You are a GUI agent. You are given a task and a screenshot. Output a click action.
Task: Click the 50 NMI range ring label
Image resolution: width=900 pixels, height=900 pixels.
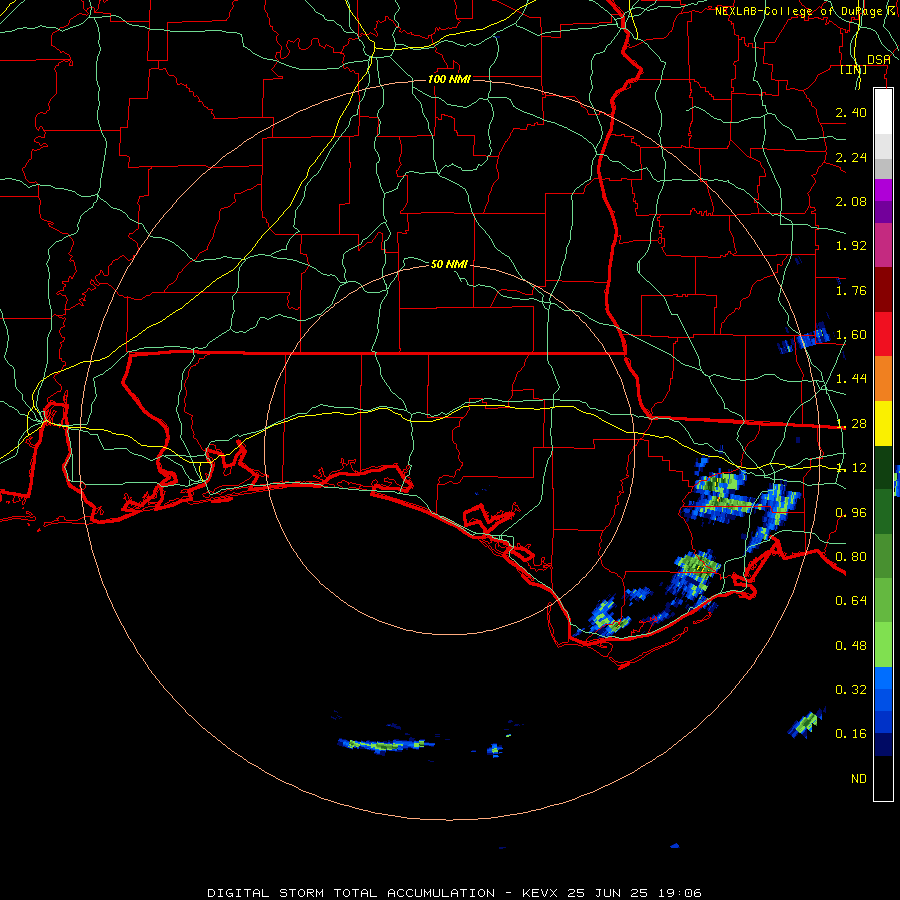(x=449, y=264)
